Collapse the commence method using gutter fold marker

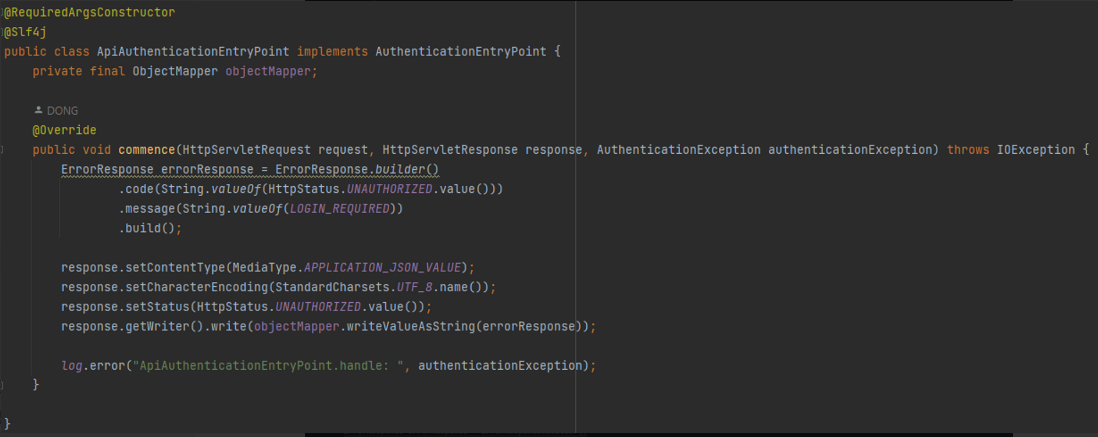tap(2, 150)
